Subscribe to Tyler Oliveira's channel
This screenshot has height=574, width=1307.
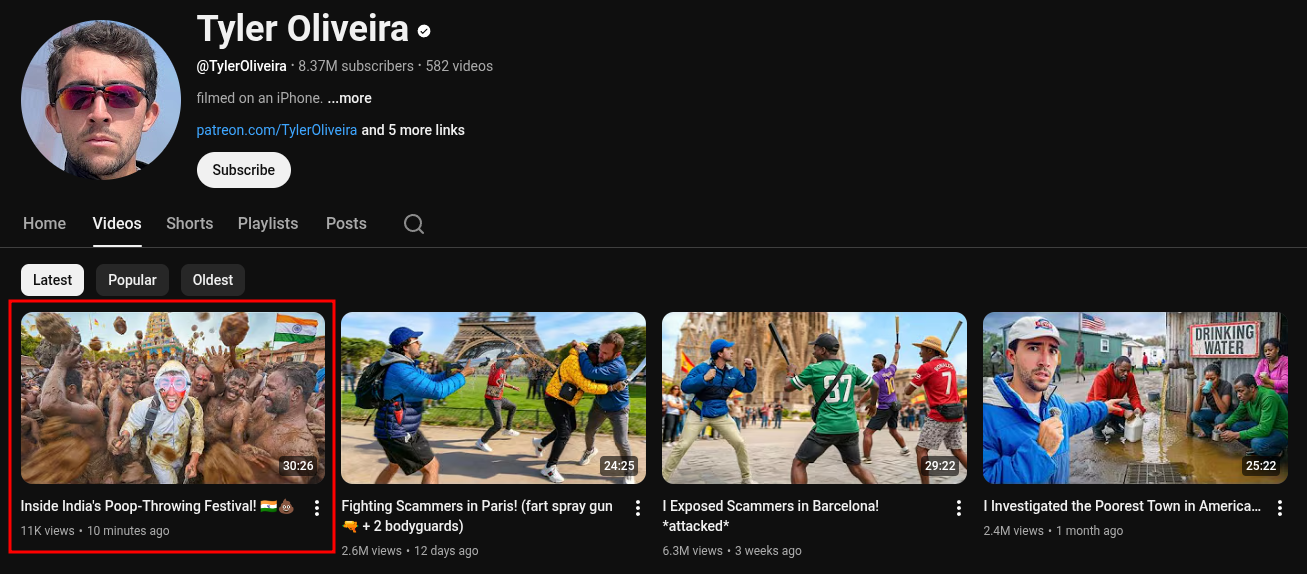point(244,170)
